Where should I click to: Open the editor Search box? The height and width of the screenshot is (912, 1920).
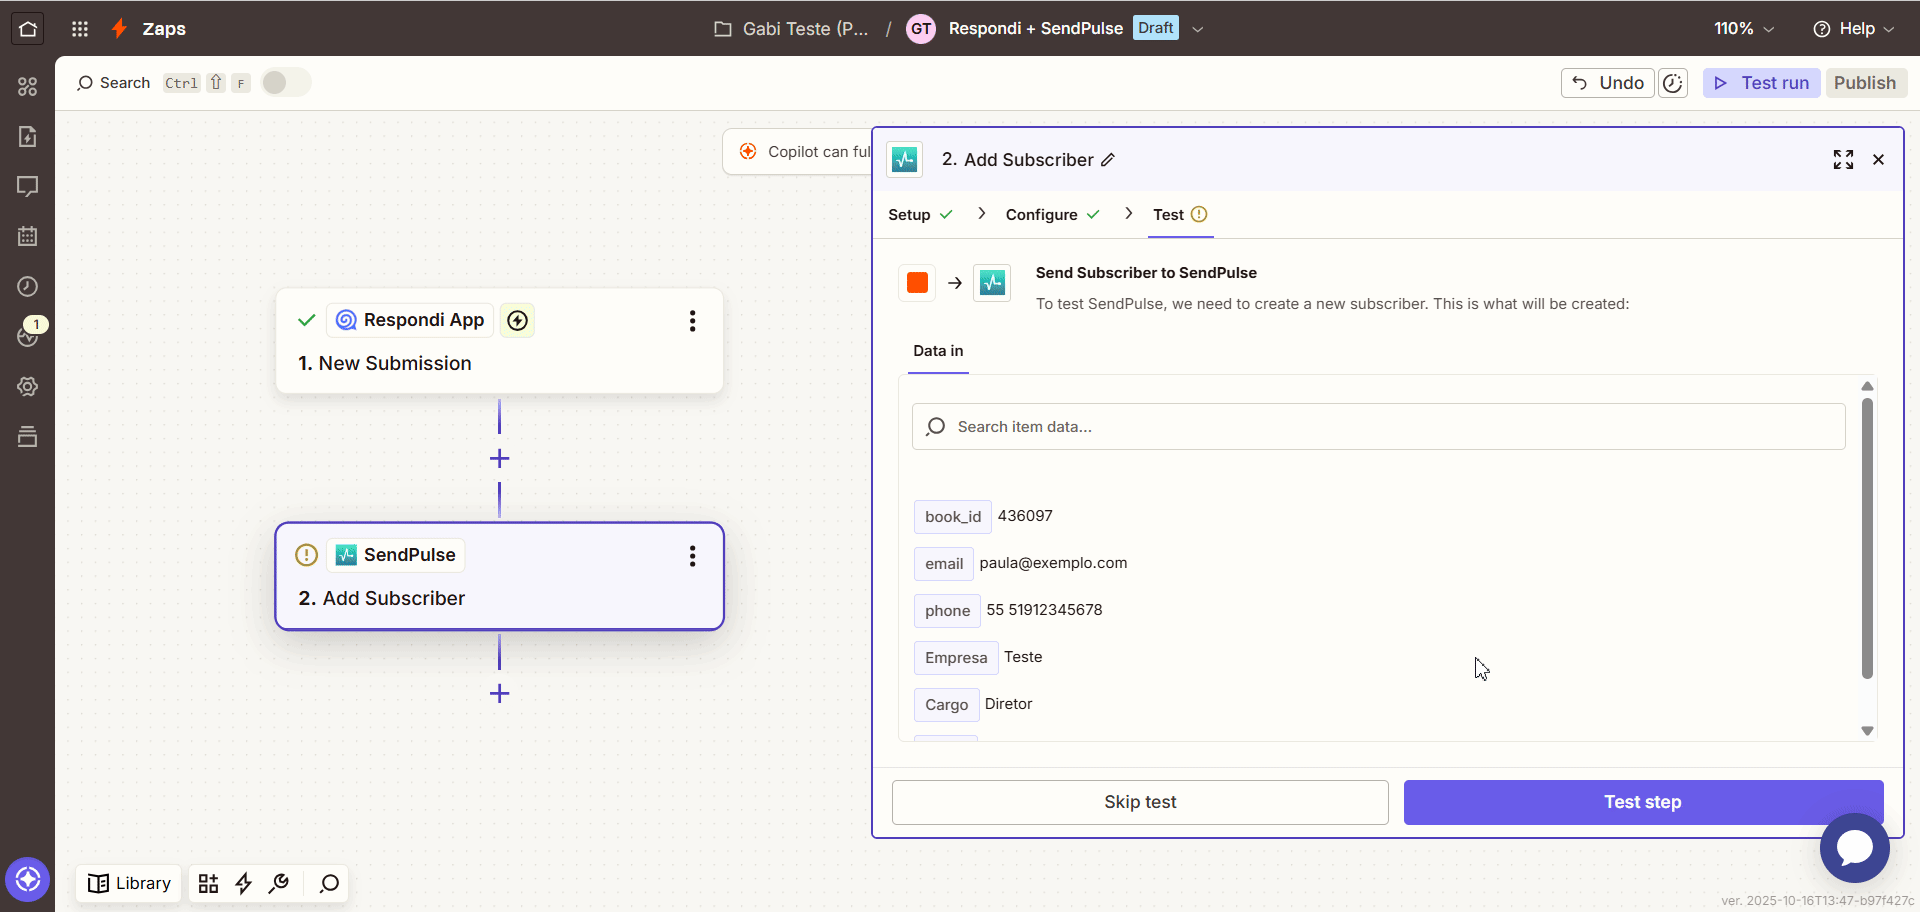[113, 83]
